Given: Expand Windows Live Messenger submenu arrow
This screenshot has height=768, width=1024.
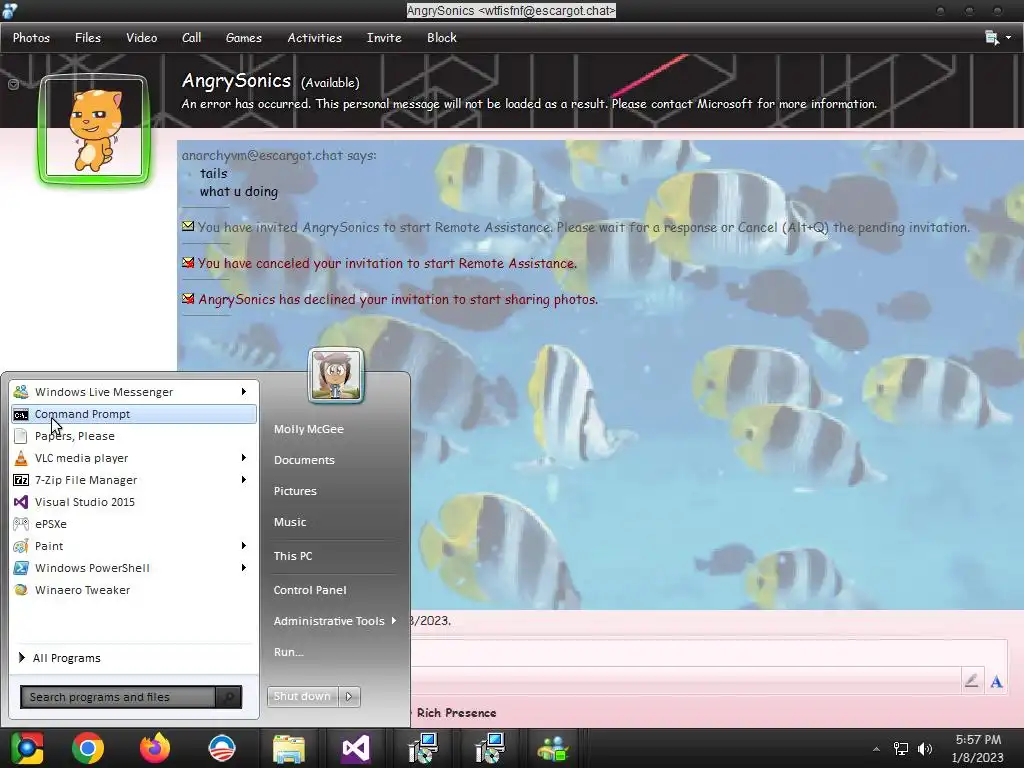Looking at the screenshot, I should pos(244,392).
